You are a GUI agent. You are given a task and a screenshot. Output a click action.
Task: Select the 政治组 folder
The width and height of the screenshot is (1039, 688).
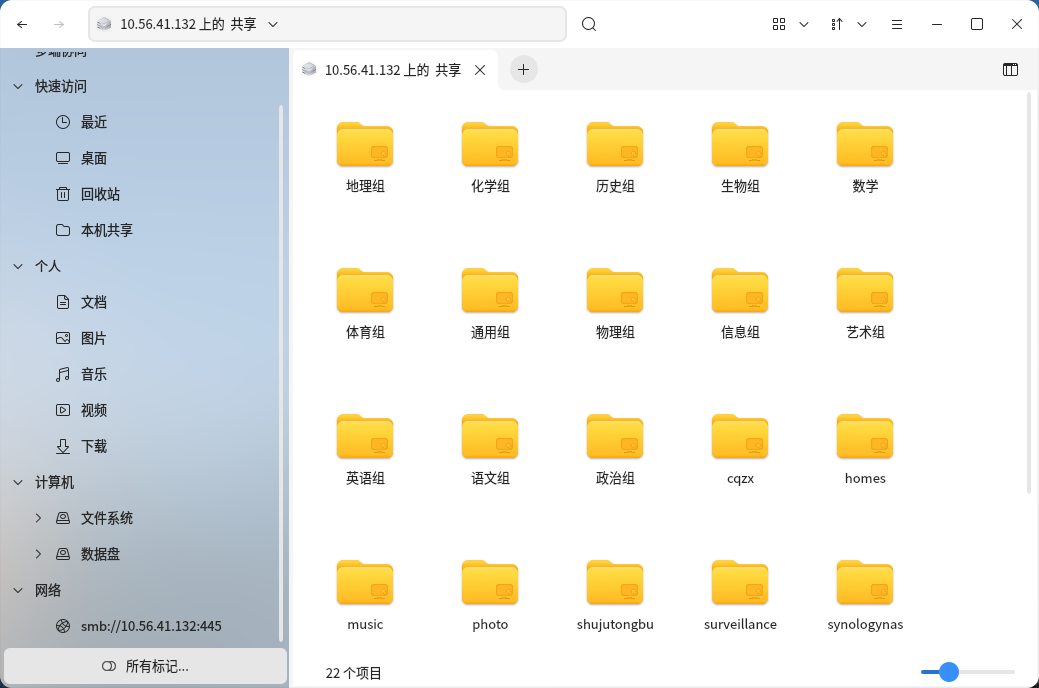615,449
